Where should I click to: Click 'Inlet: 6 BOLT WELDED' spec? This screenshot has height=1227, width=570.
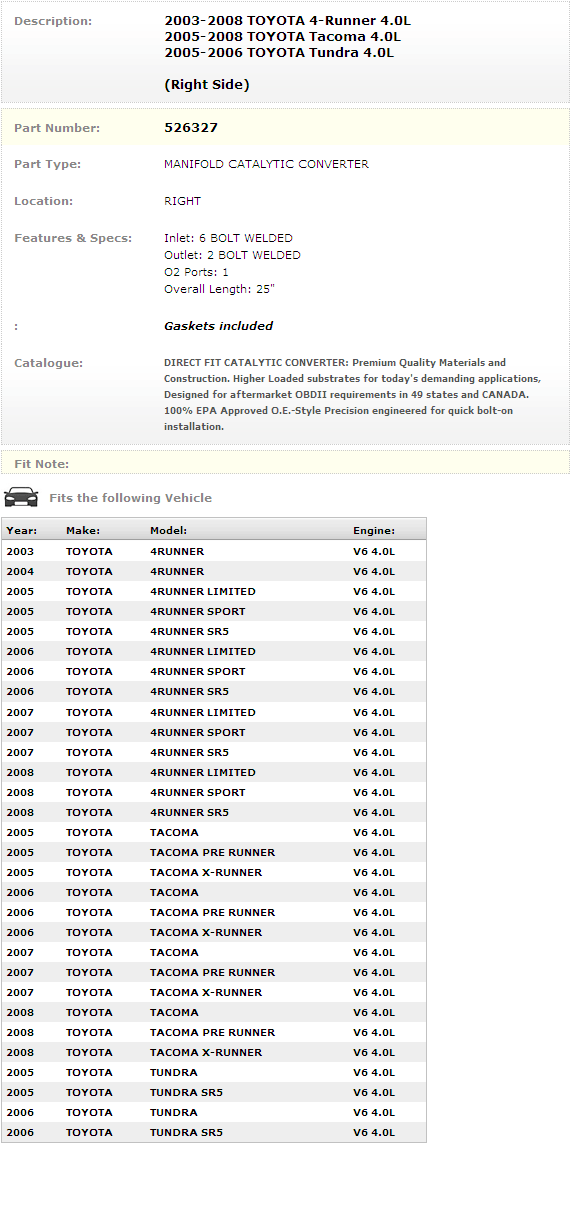228,238
